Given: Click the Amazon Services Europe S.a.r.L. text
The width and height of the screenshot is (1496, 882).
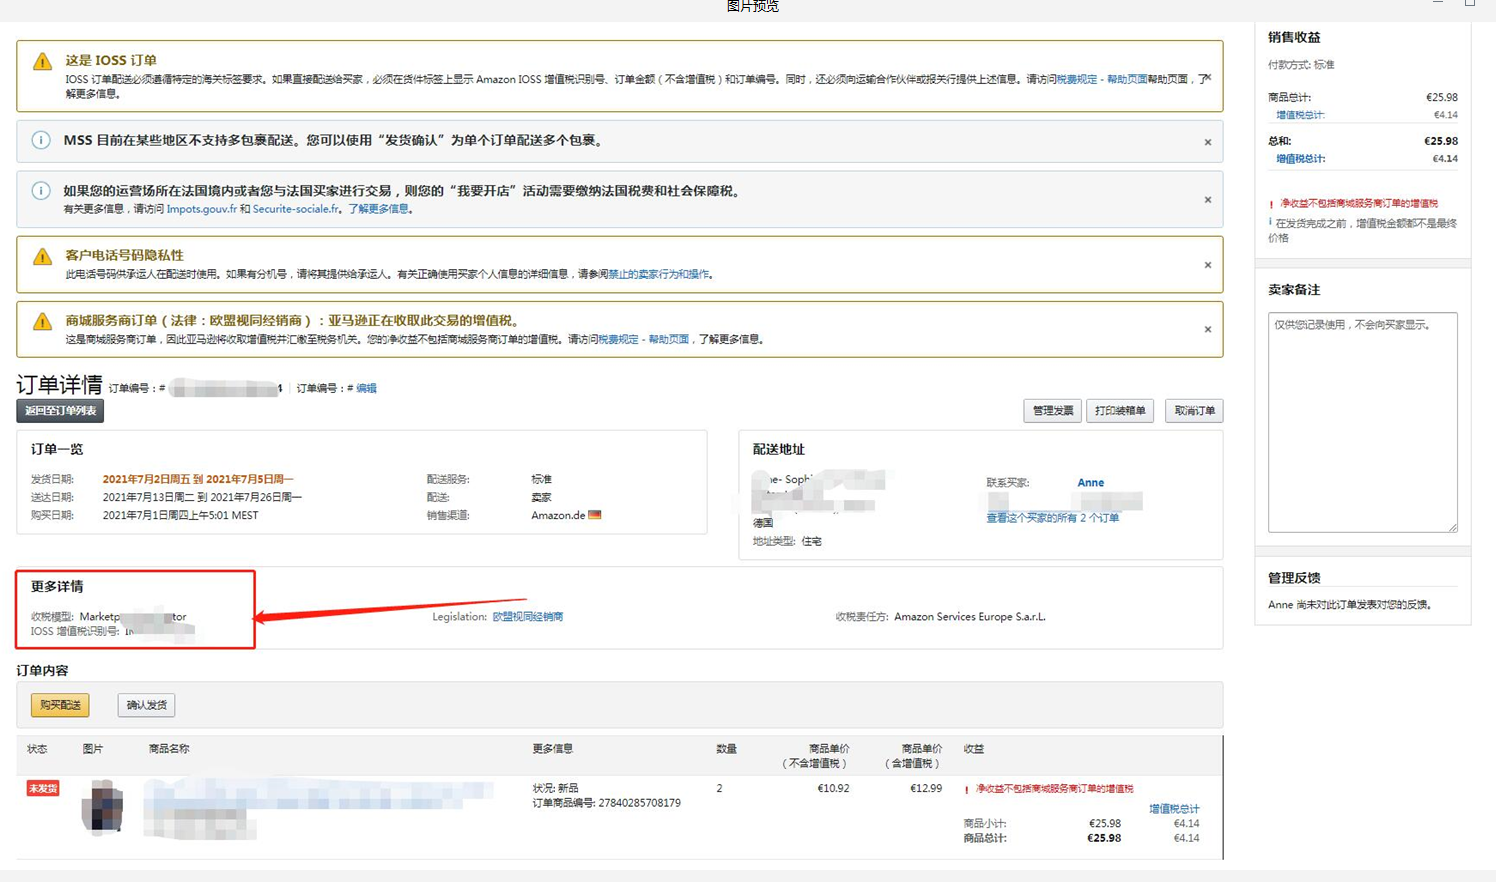Looking at the screenshot, I should coord(970,617).
